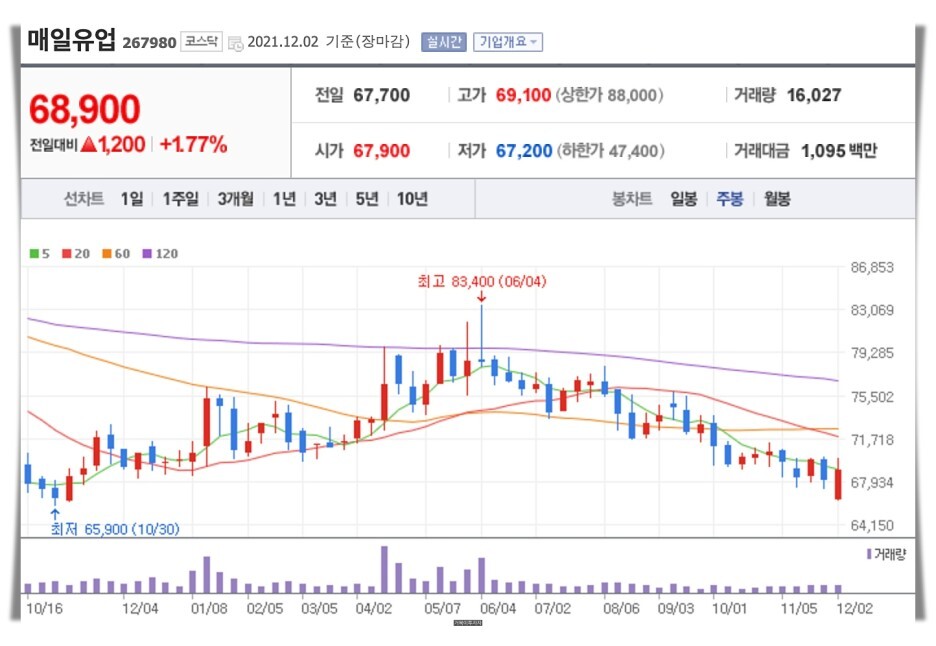The image size is (936, 646).
Task: Click the 06/04 date on the x-axis
Action: click(498, 608)
